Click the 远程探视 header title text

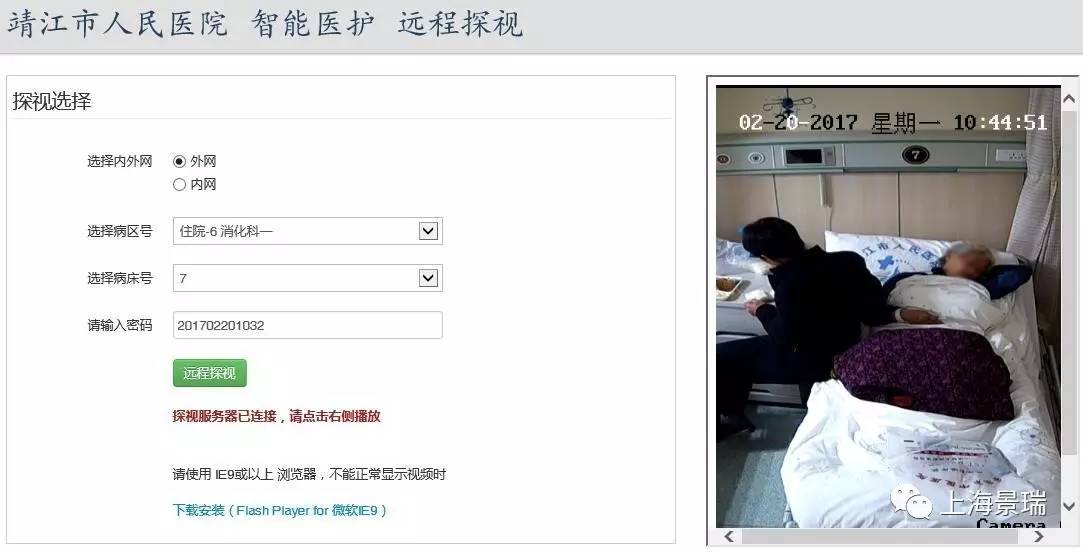pyautogui.click(x=460, y=24)
